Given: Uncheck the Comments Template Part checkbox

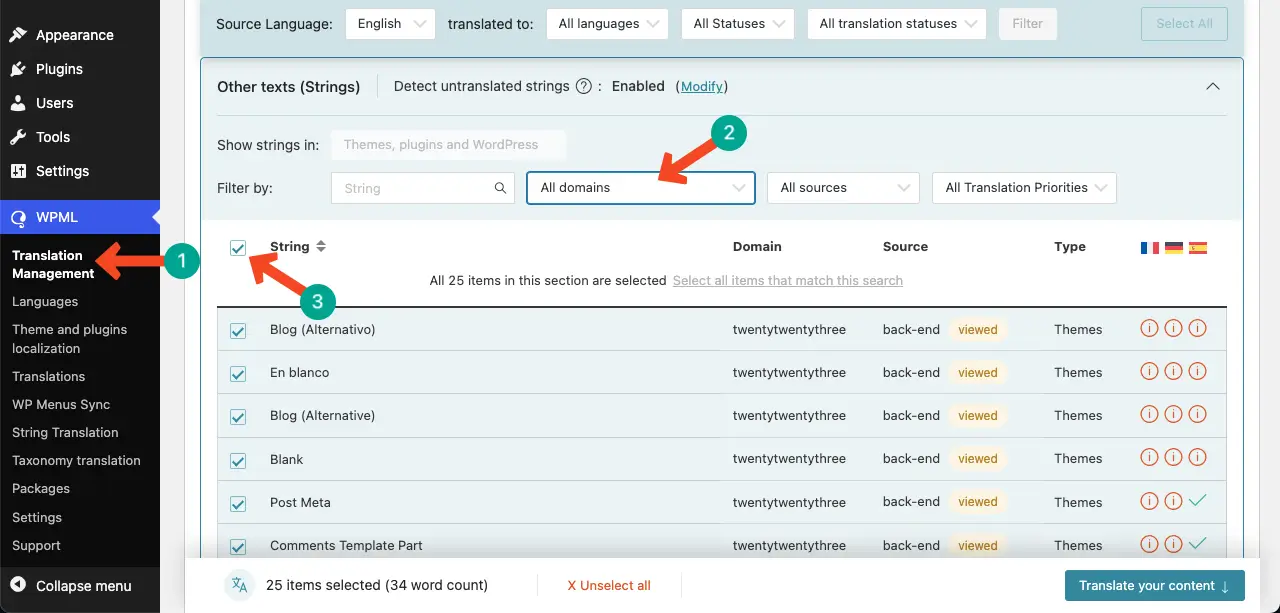Looking at the screenshot, I should pyautogui.click(x=238, y=547).
